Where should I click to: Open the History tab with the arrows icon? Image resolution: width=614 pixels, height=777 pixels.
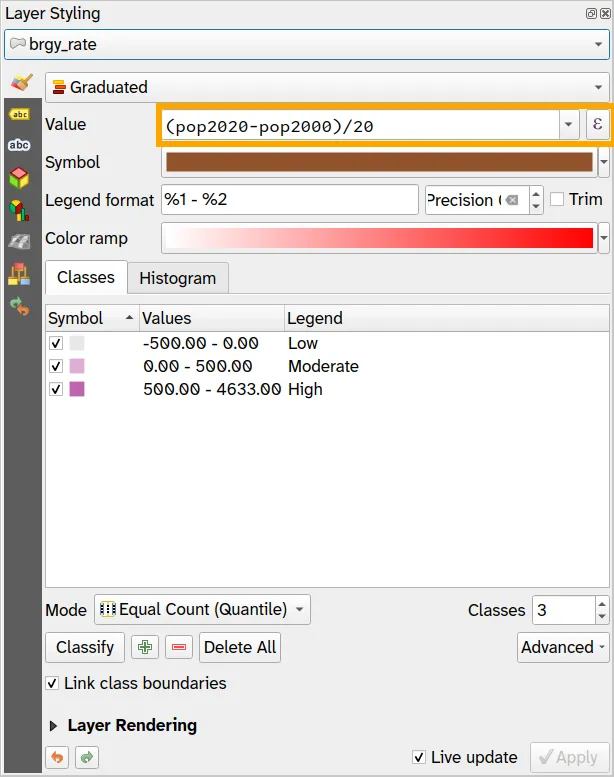(x=19, y=306)
